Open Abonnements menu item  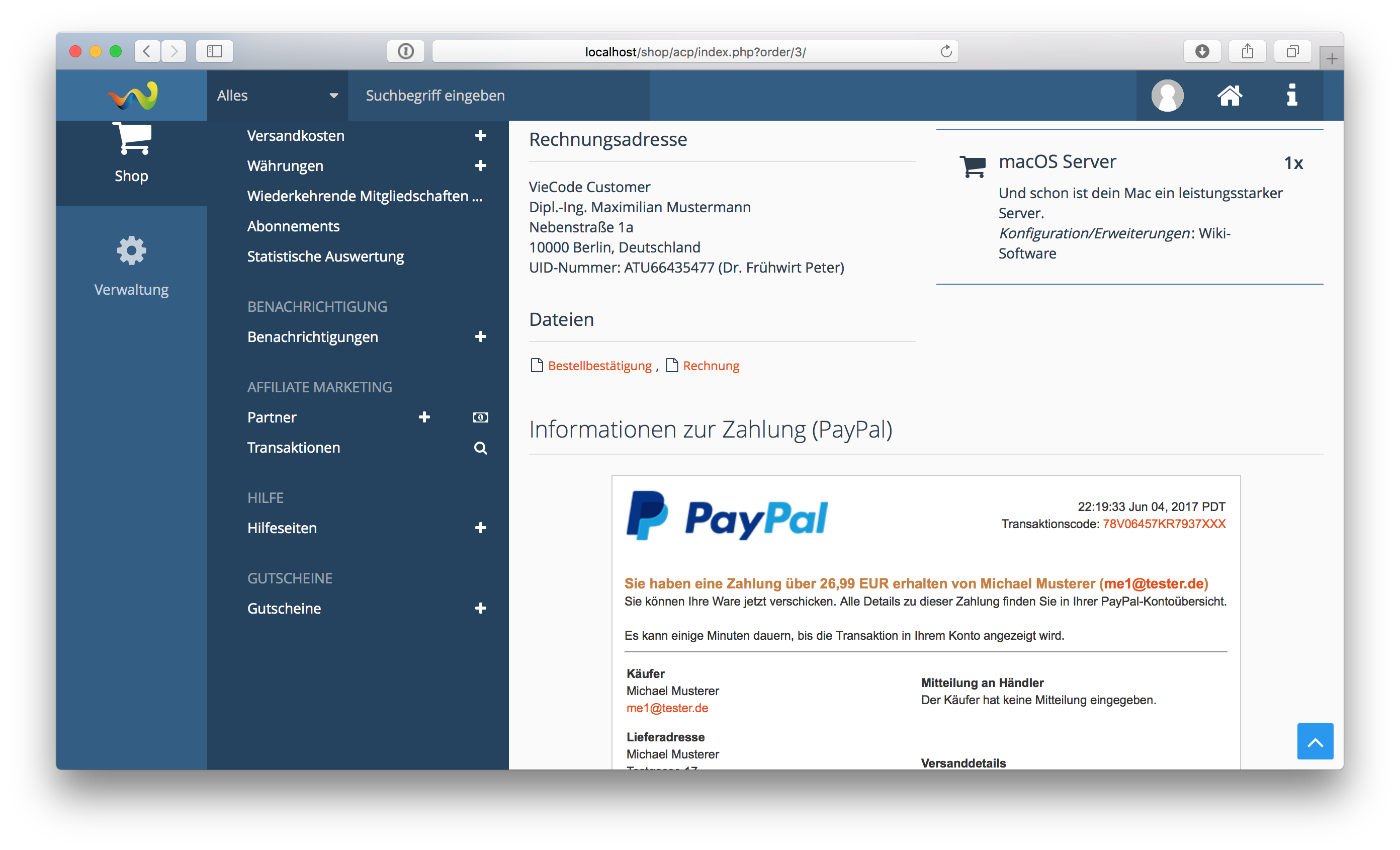(293, 226)
